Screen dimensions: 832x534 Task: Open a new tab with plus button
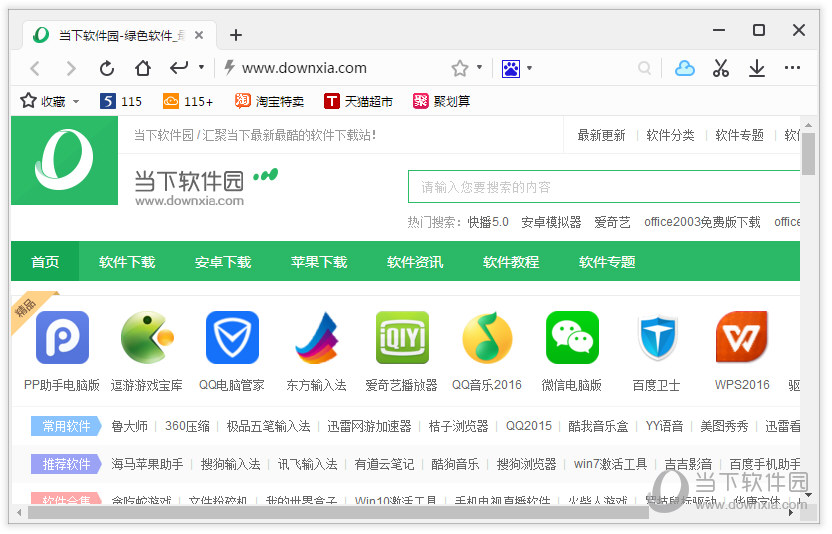(x=236, y=35)
